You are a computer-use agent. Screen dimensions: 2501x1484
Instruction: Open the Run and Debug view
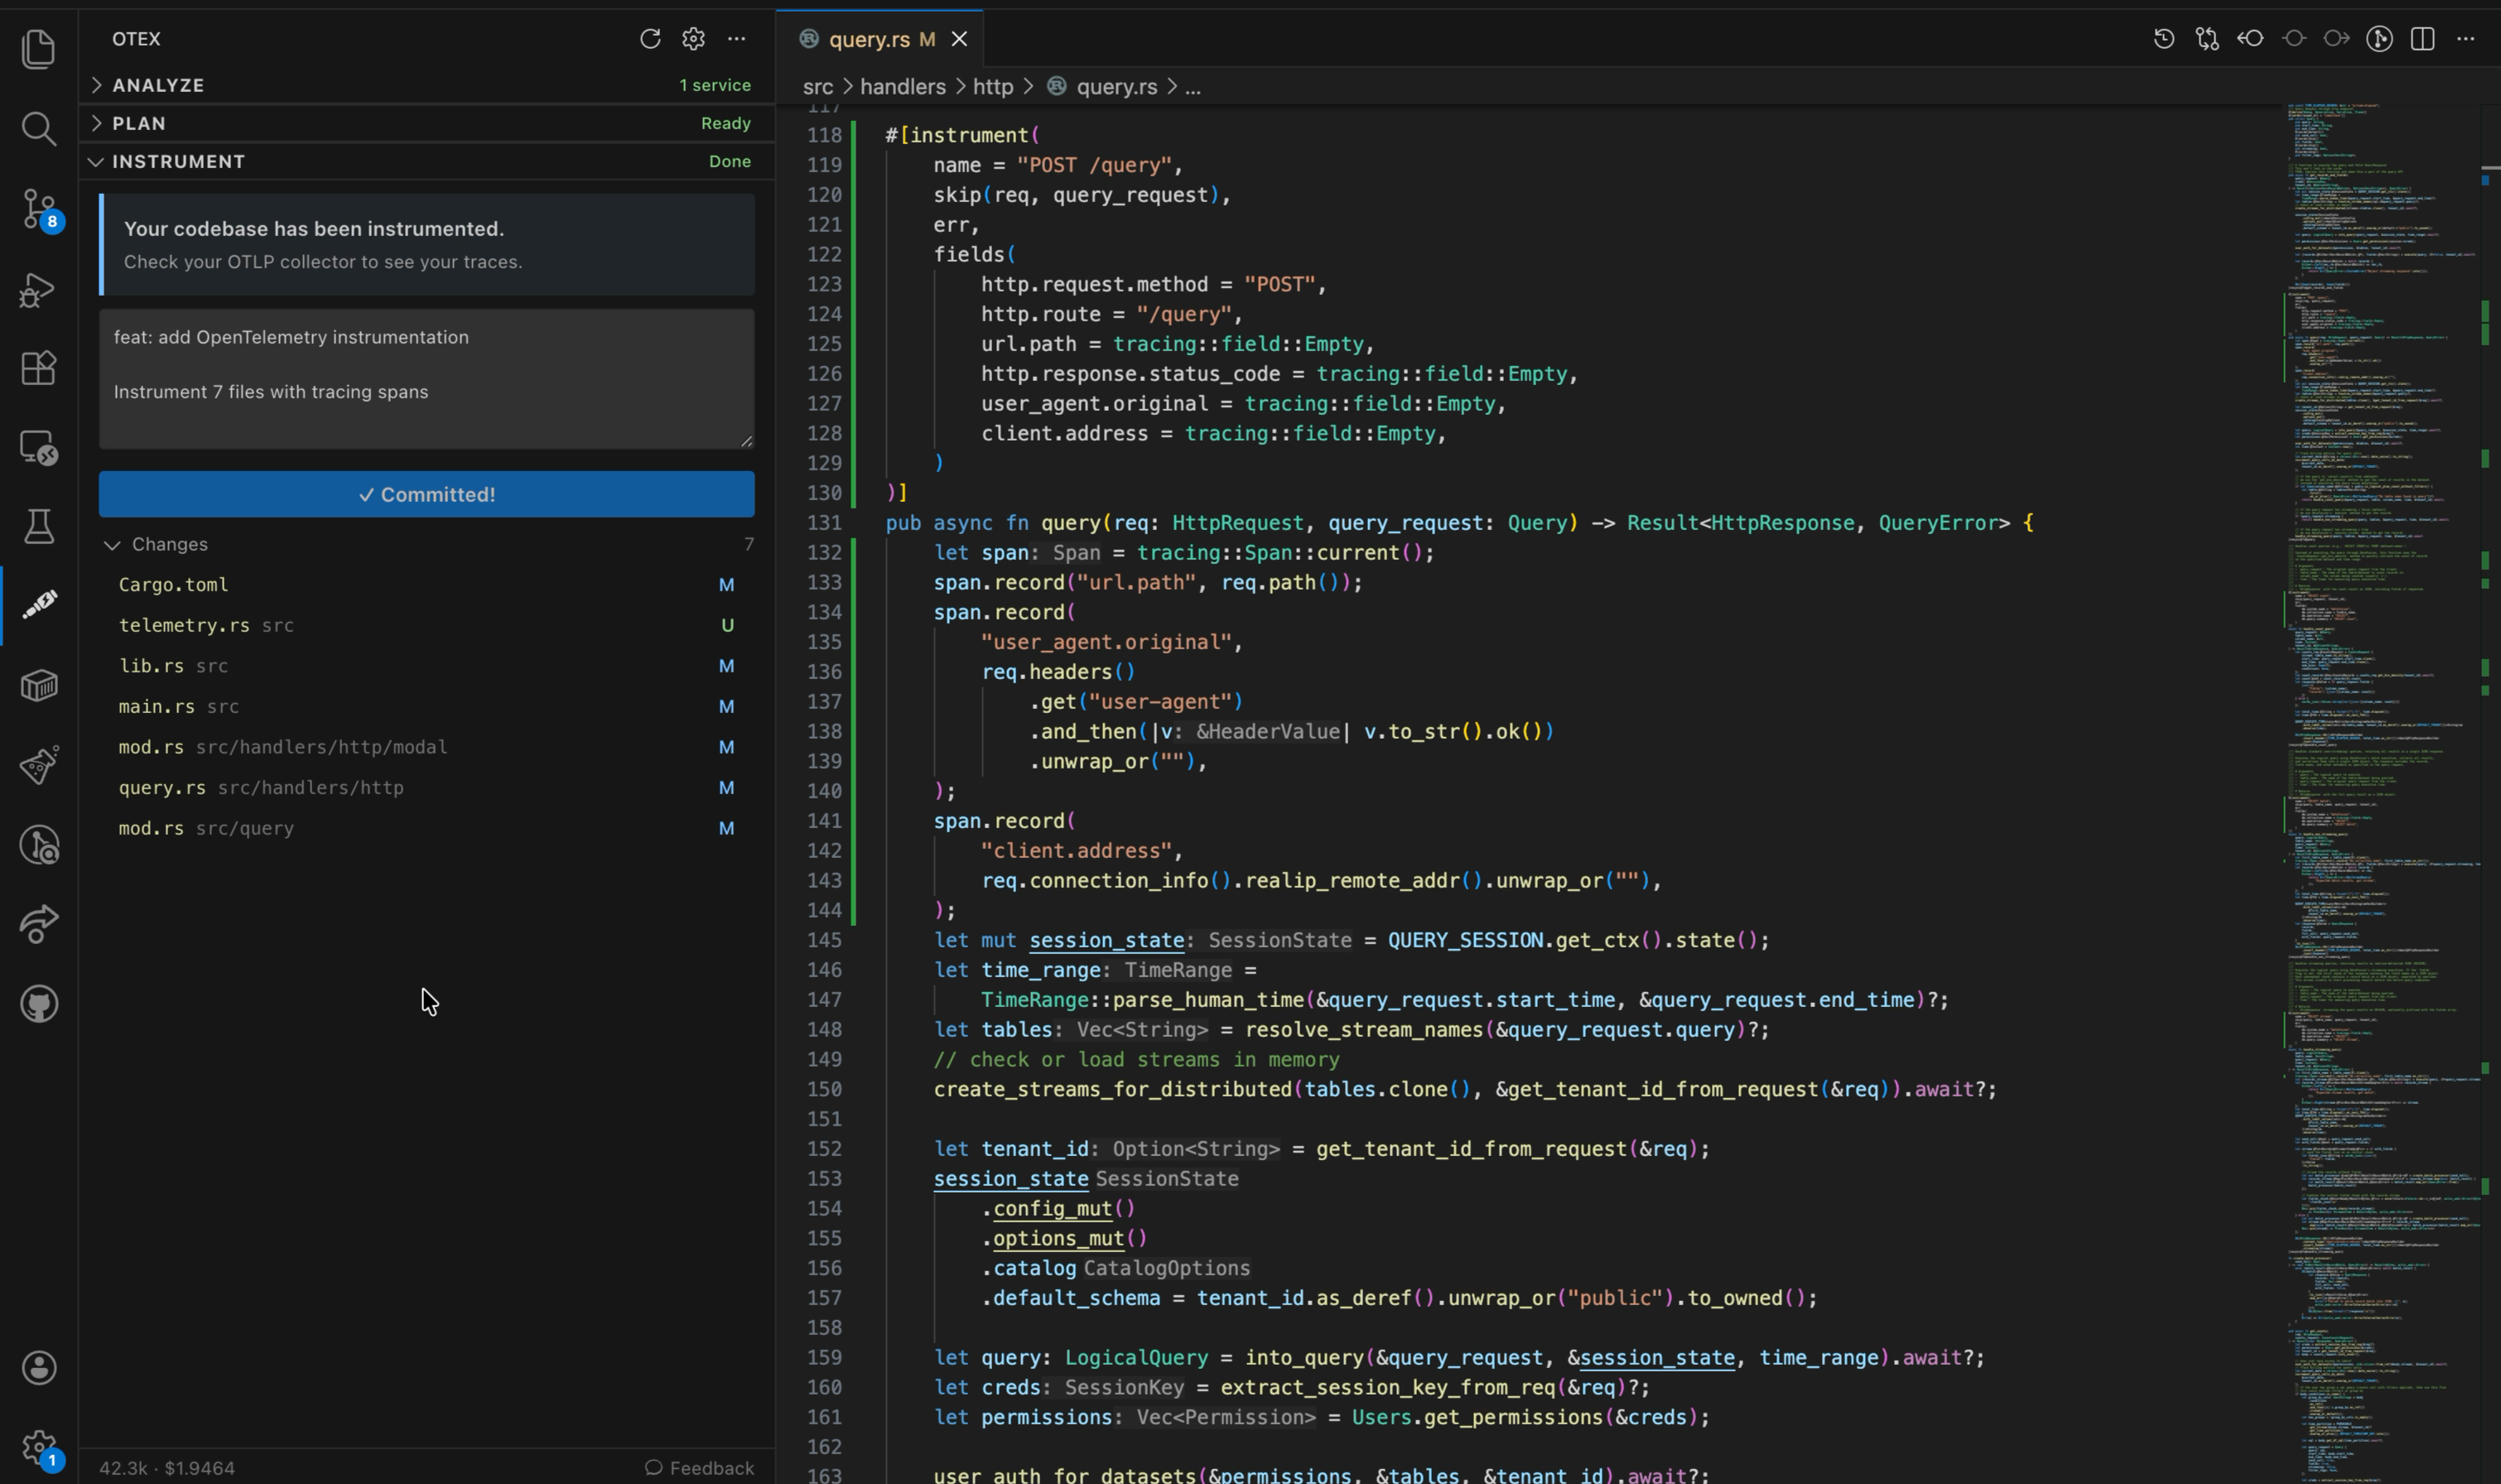point(39,290)
